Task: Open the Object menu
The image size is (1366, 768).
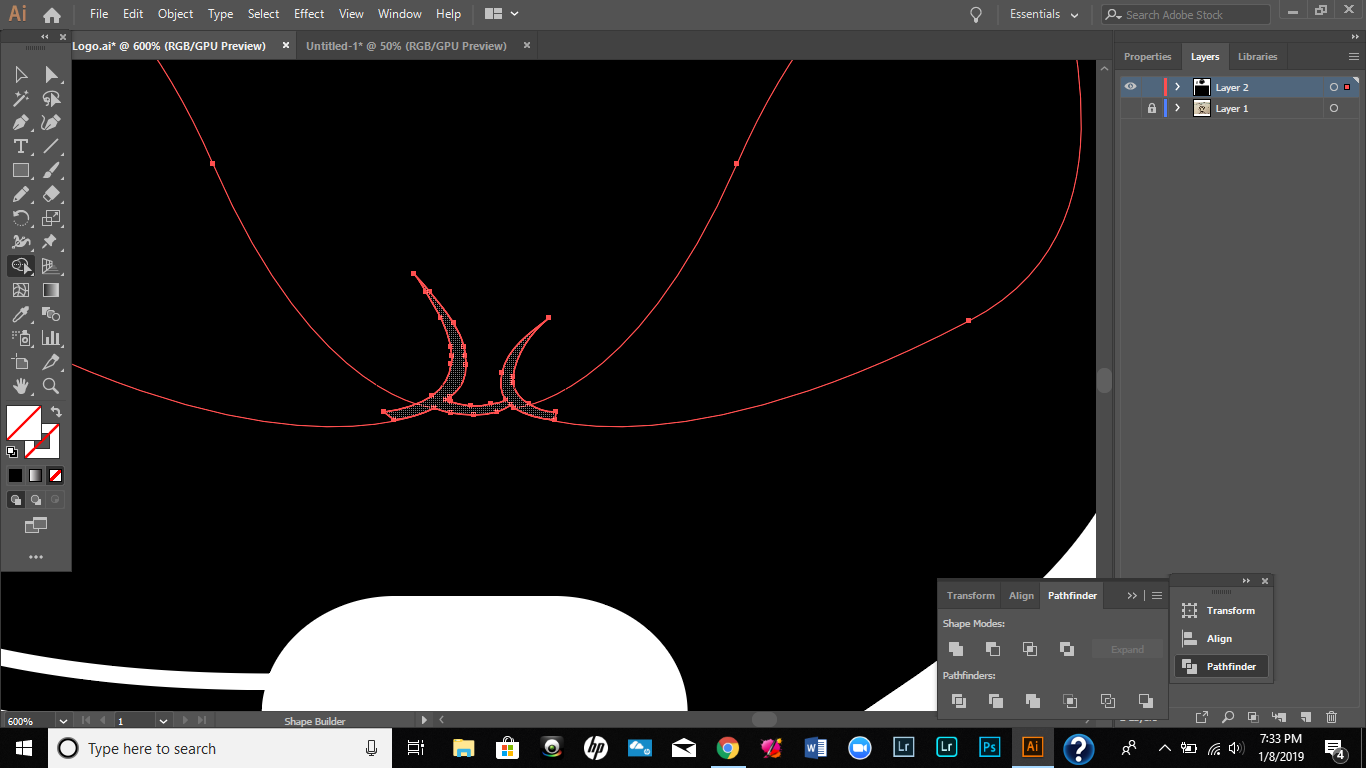Action: [x=175, y=13]
